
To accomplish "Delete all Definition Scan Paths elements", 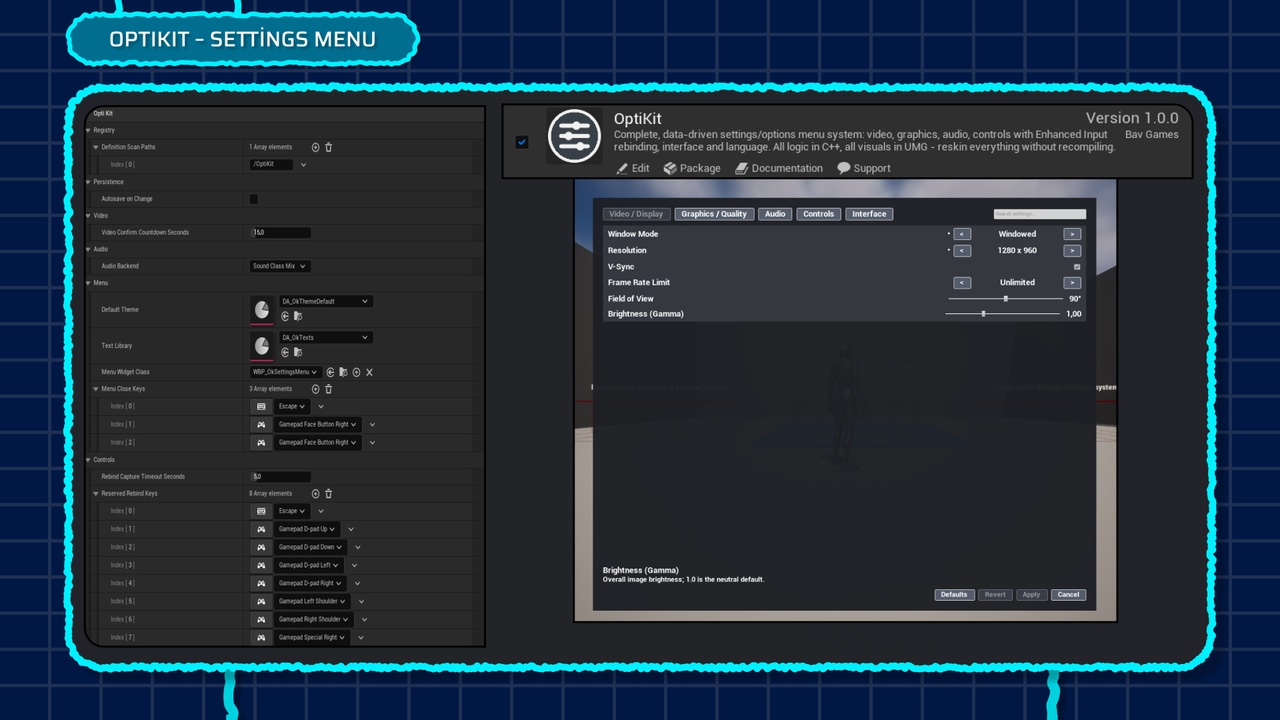I will tap(328, 147).
